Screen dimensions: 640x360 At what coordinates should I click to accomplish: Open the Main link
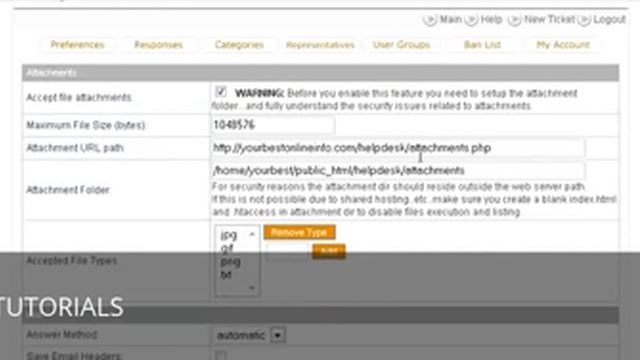451,19
